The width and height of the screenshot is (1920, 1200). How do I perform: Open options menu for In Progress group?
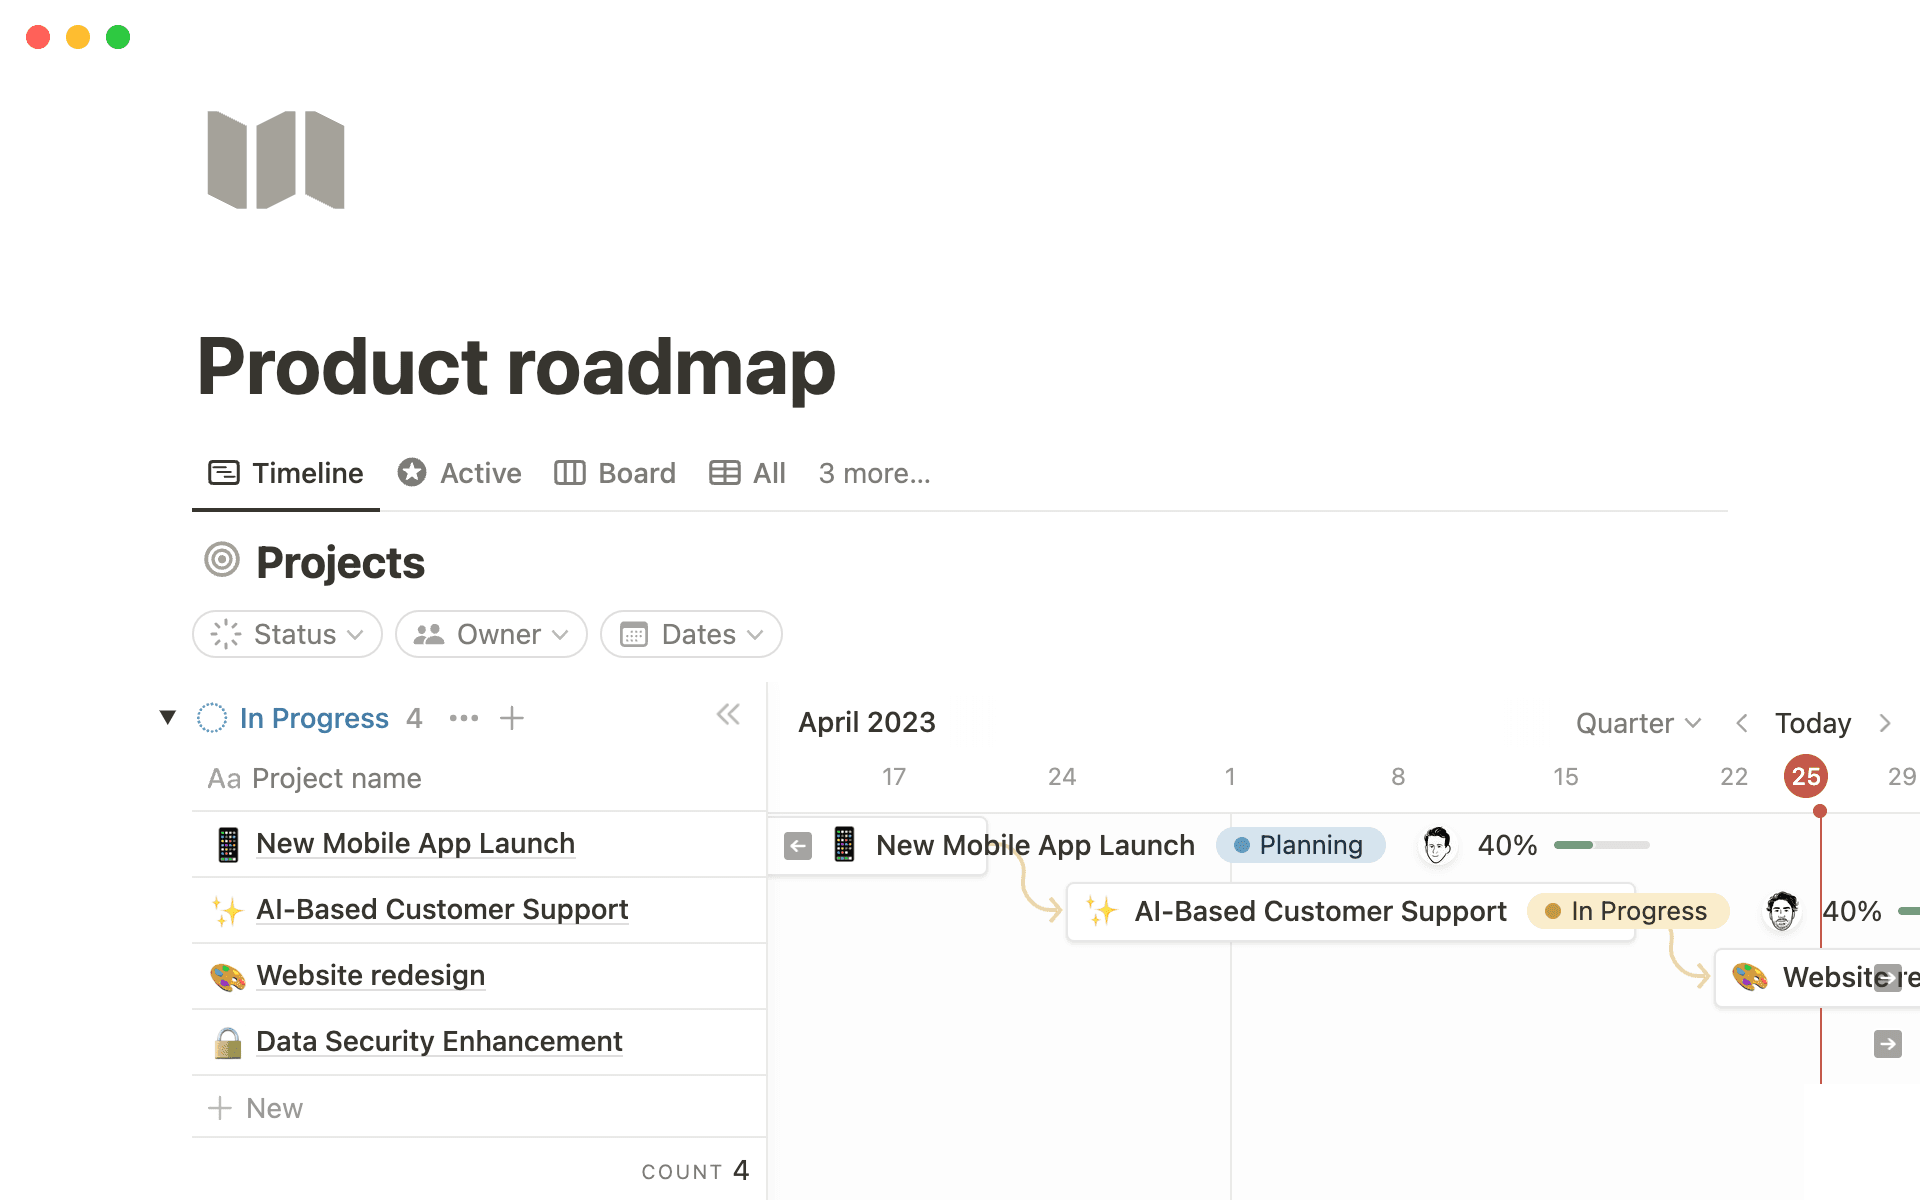point(463,717)
